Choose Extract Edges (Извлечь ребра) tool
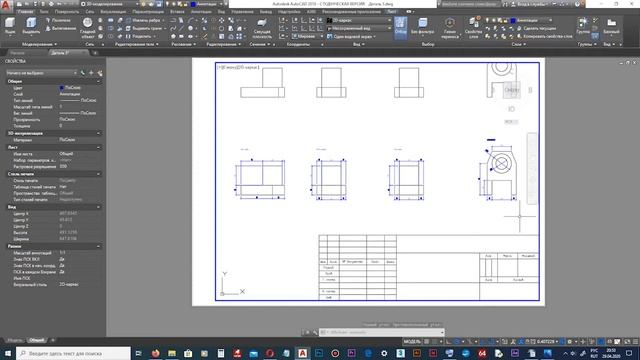The width and height of the screenshot is (640, 360). click(144, 20)
